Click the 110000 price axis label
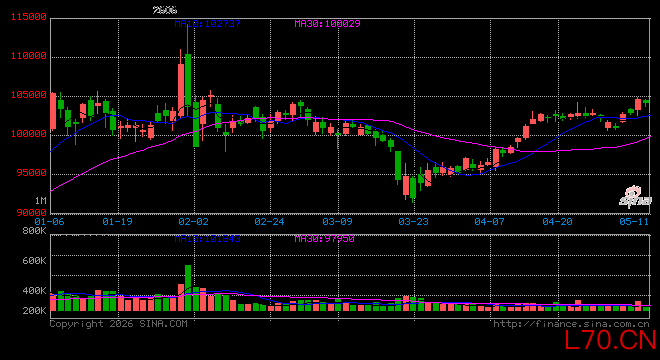 29,56
